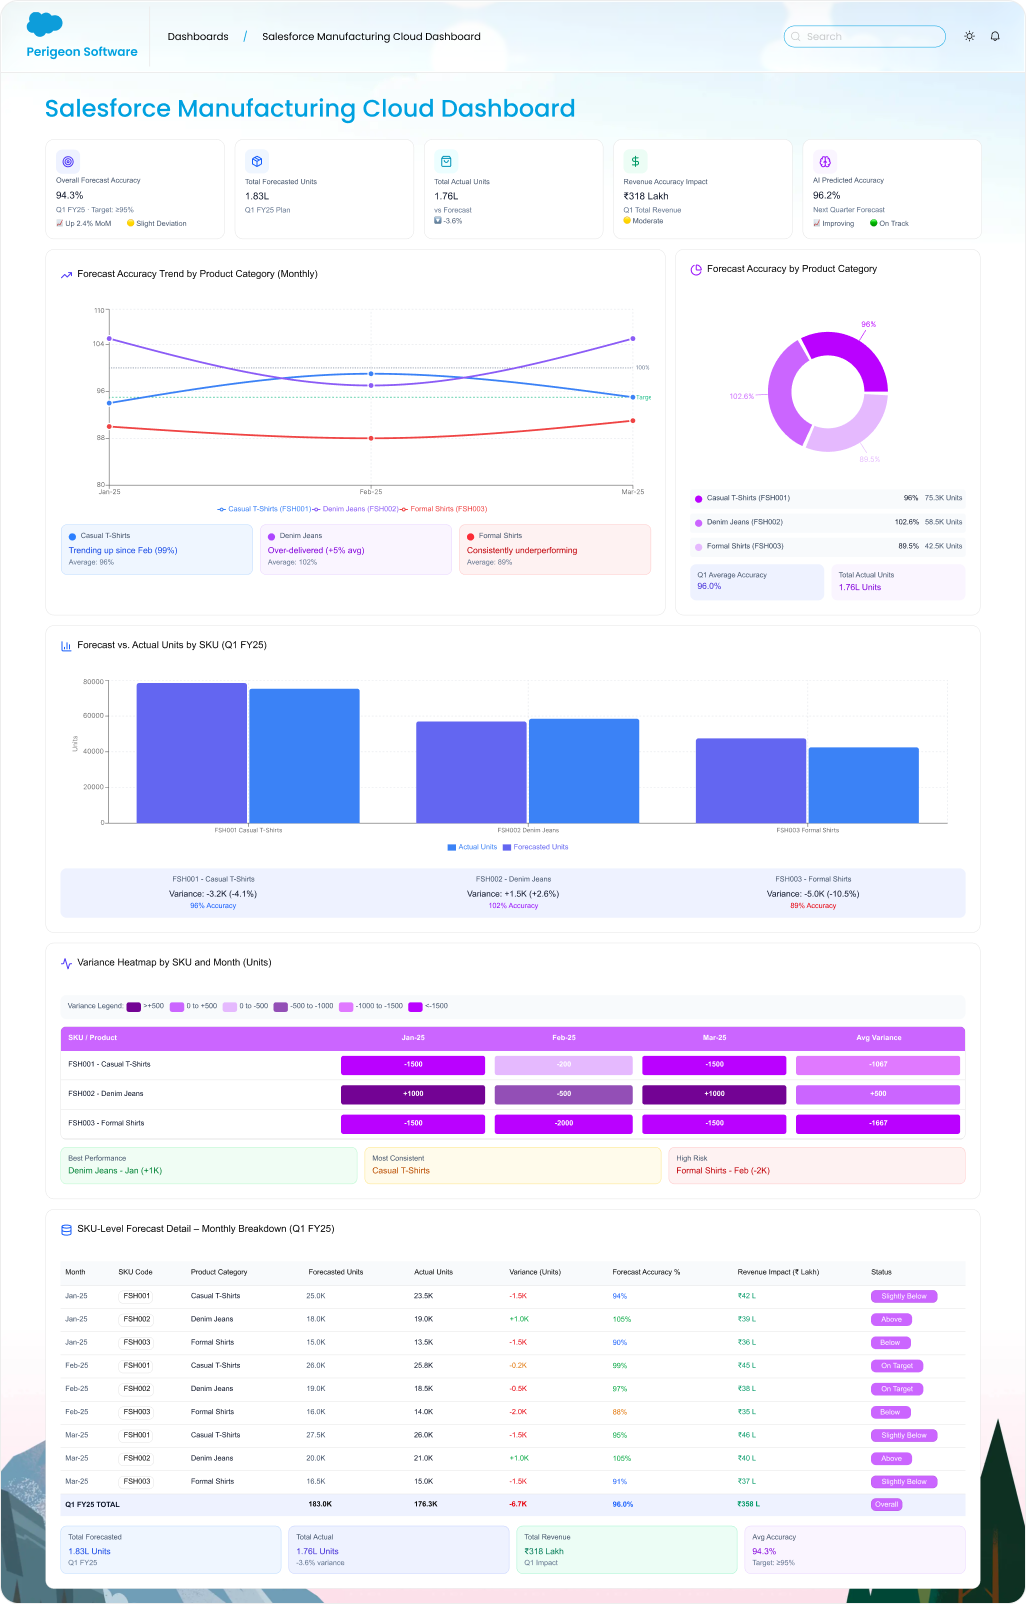The width and height of the screenshot is (1026, 1604).
Task: Click the Overall status badge in total row
Action: 887,1504
